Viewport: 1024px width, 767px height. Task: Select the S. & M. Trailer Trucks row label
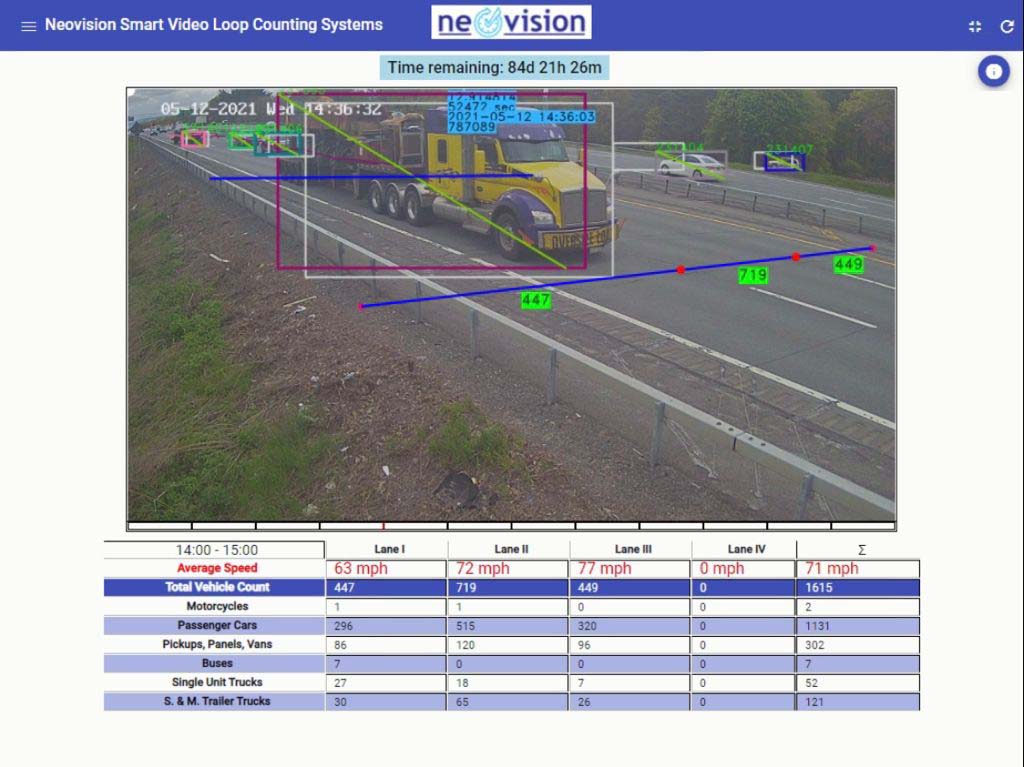[216, 701]
